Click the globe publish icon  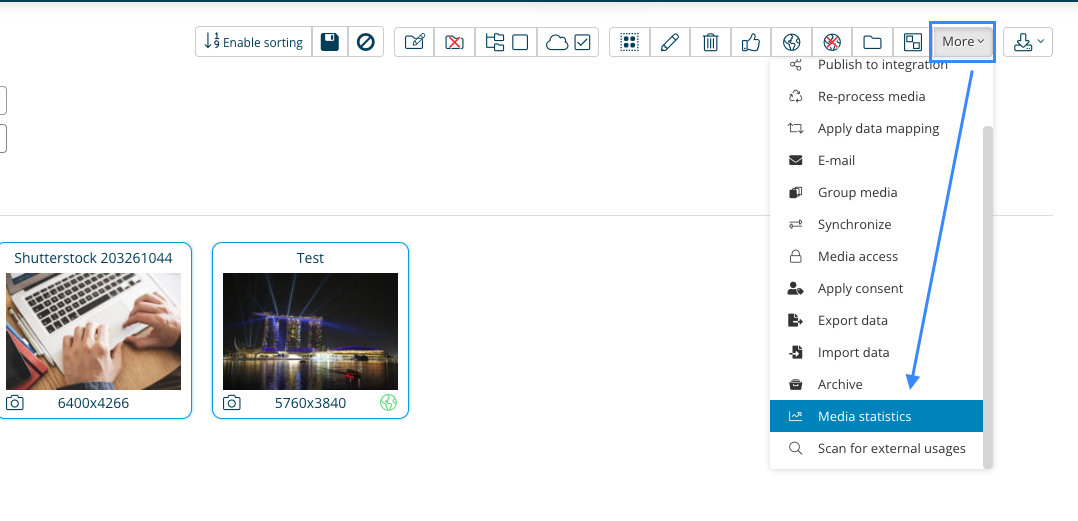tap(791, 42)
